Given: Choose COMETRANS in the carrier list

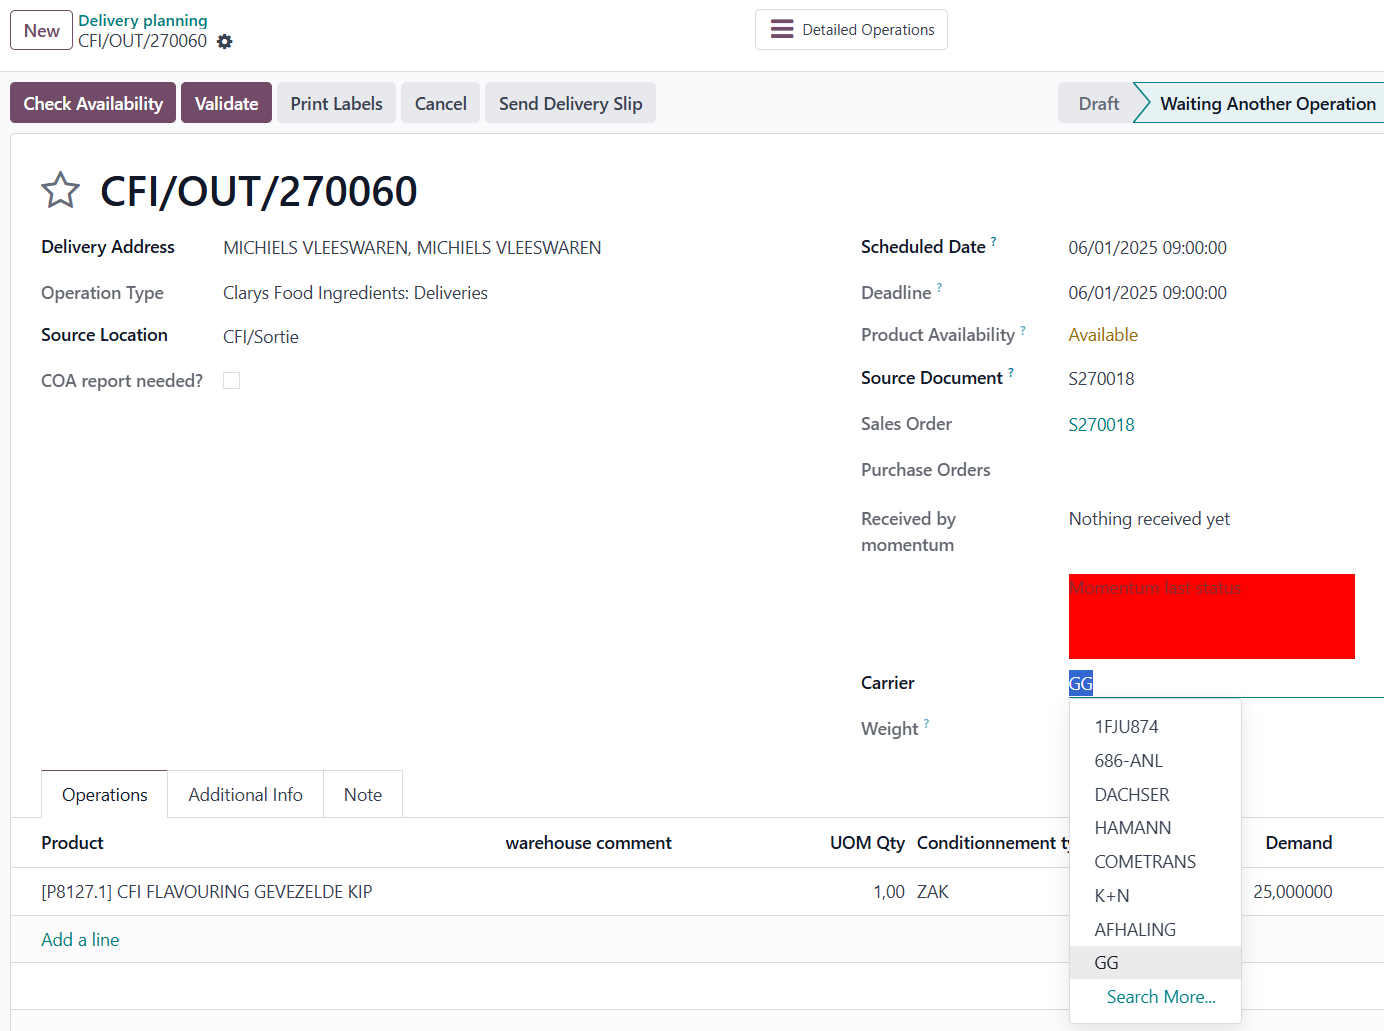Looking at the screenshot, I should click(x=1144, y=862).
